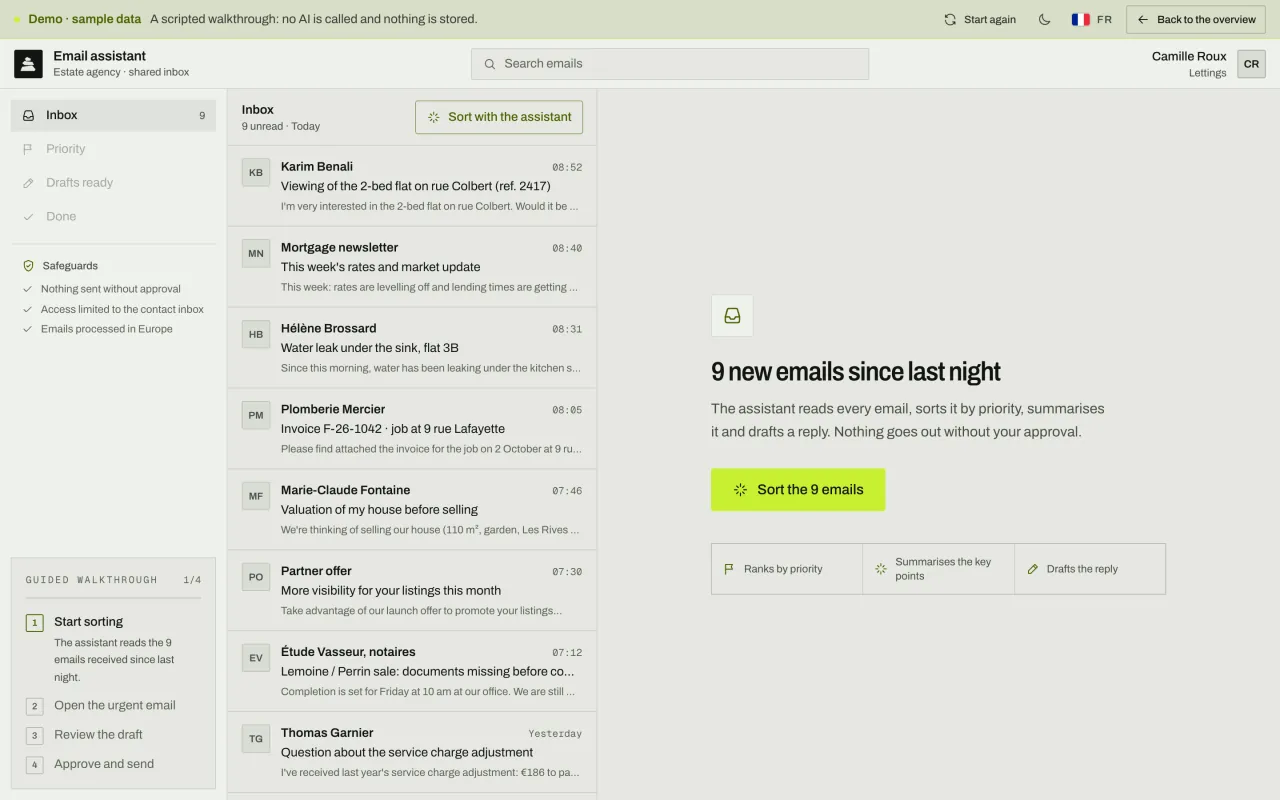Click the Email assistant logo icon

point(28,64)
